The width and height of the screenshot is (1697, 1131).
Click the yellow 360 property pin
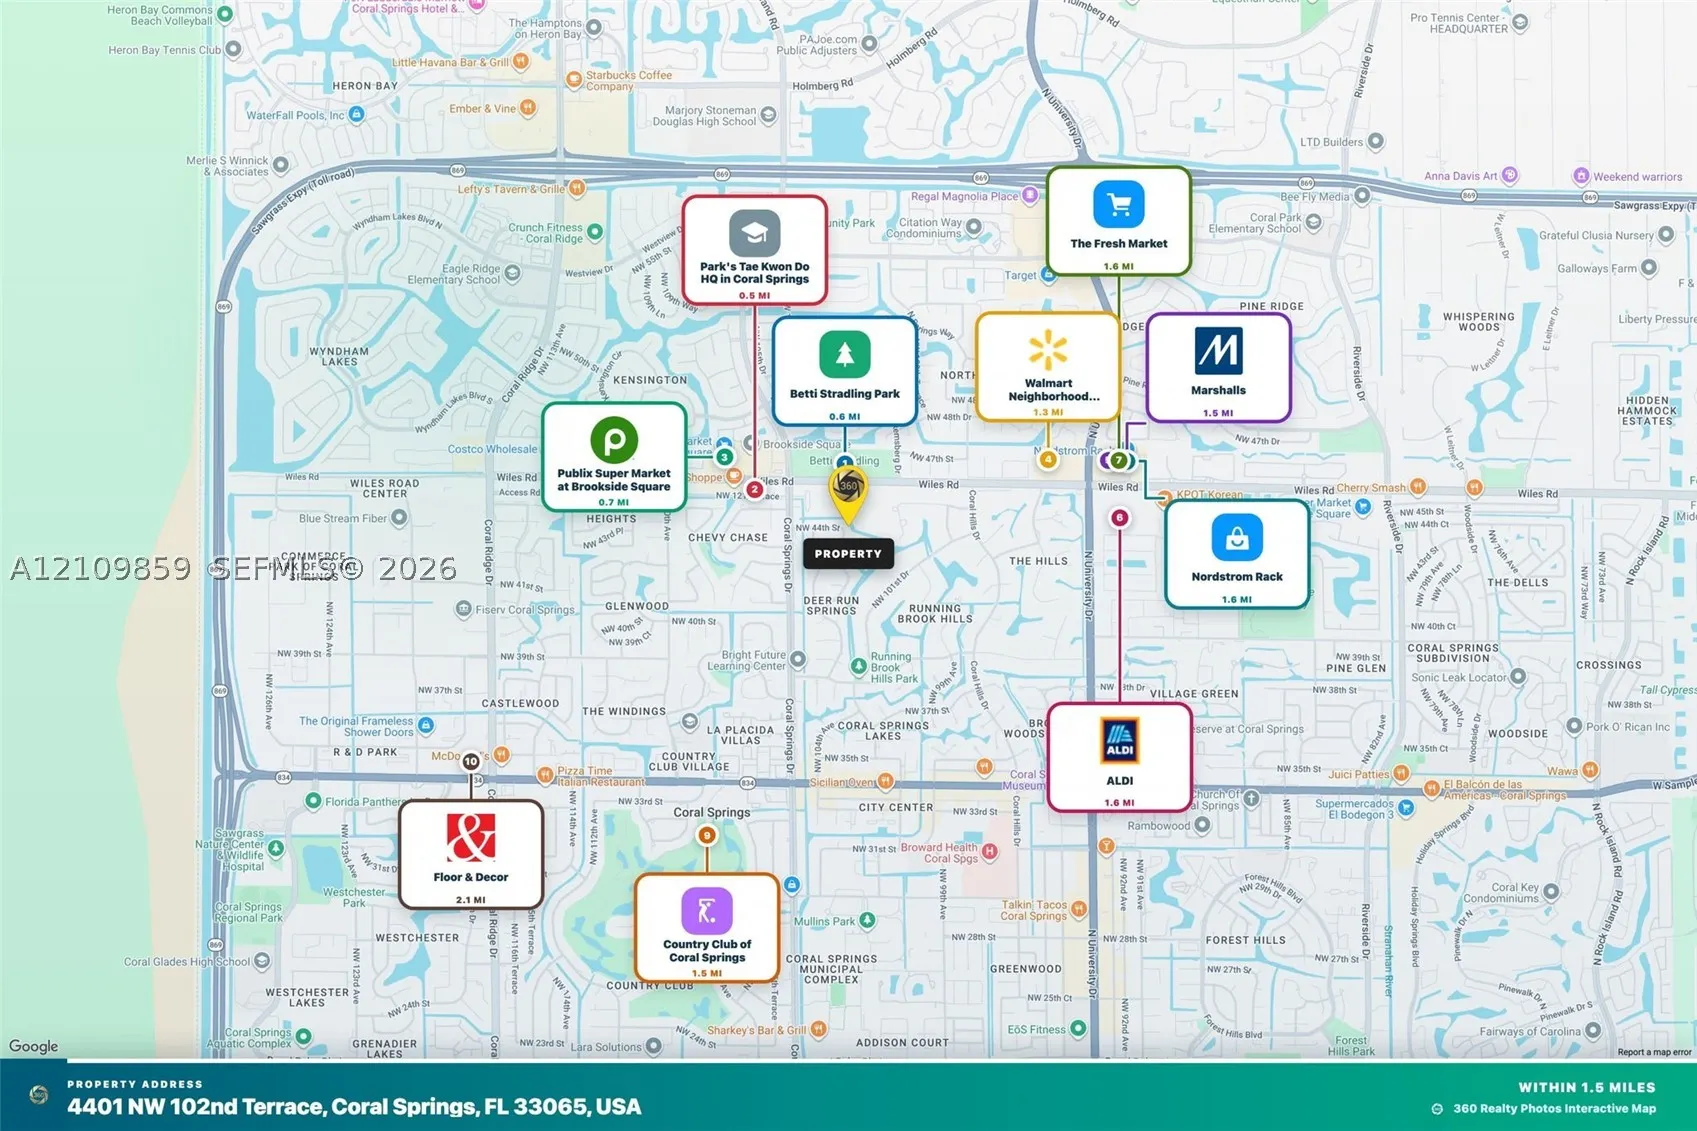(848, 493)
